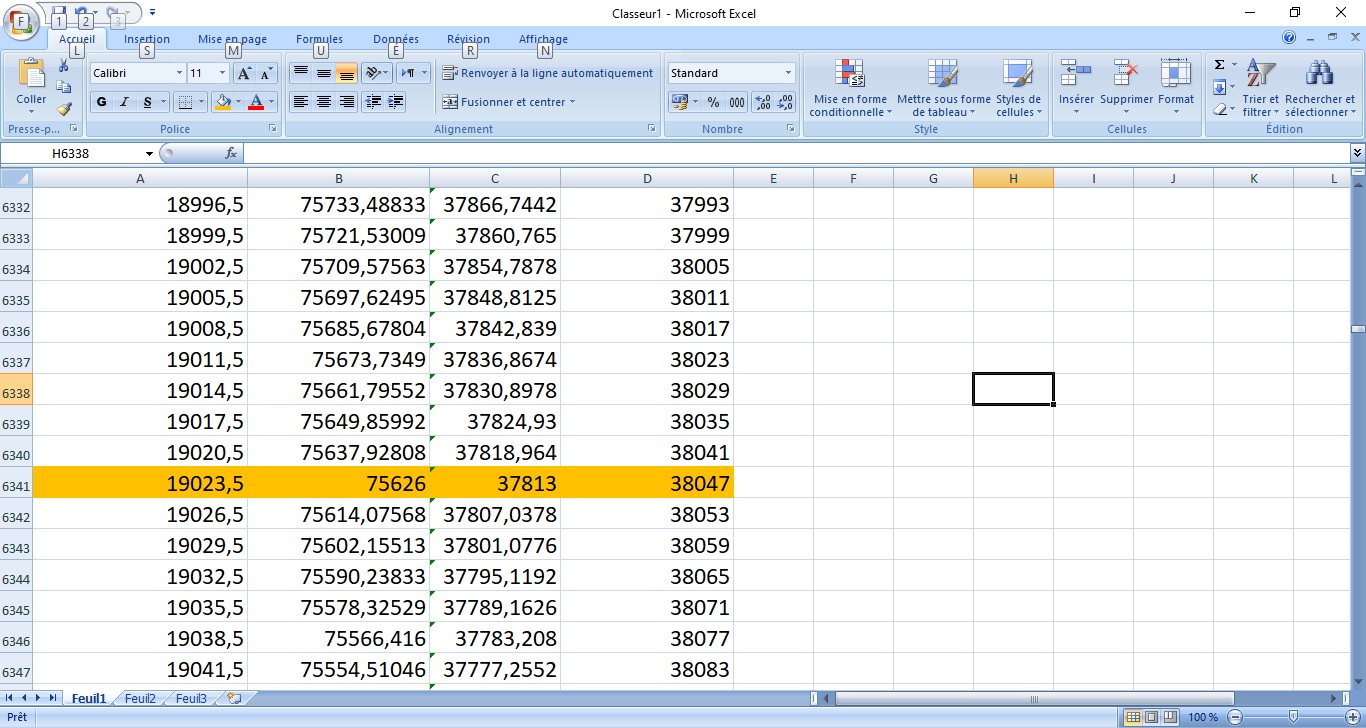The width and height of the screenshot is (1366, 728).
Task: Toggle Renvoyer à la ligne automatiquement
Action: [547, 73]
